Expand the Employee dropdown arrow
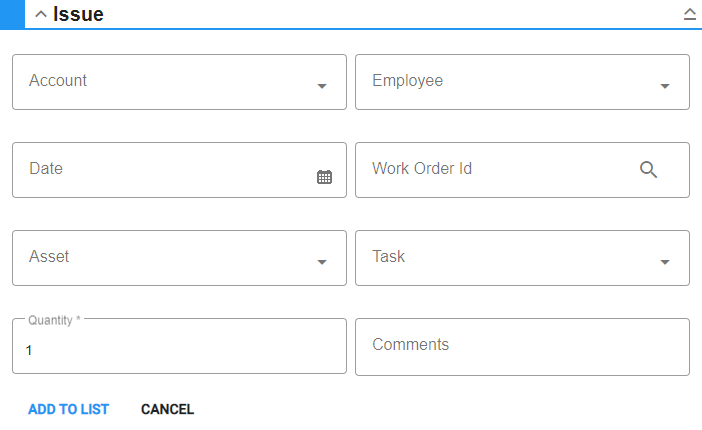The width and height of the screenshot is (702, 430). 665,87
